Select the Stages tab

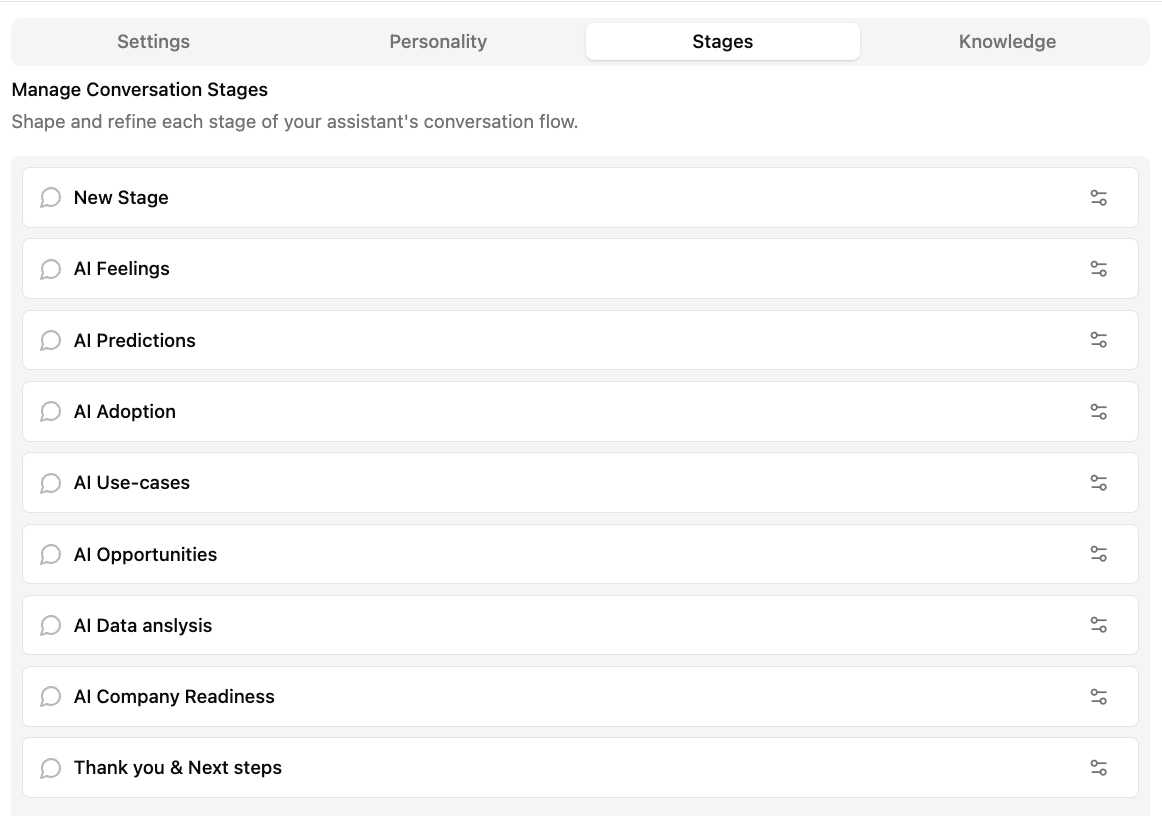coord(723,42)
